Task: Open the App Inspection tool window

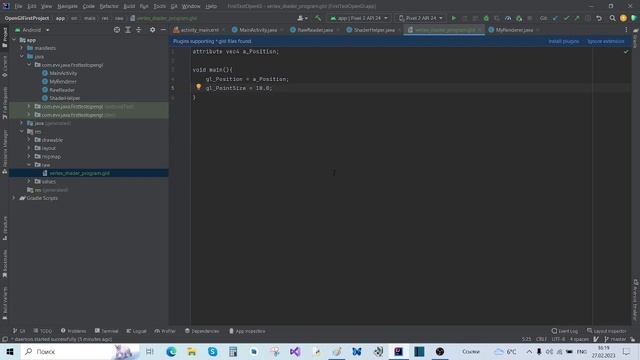Action: 247,331
